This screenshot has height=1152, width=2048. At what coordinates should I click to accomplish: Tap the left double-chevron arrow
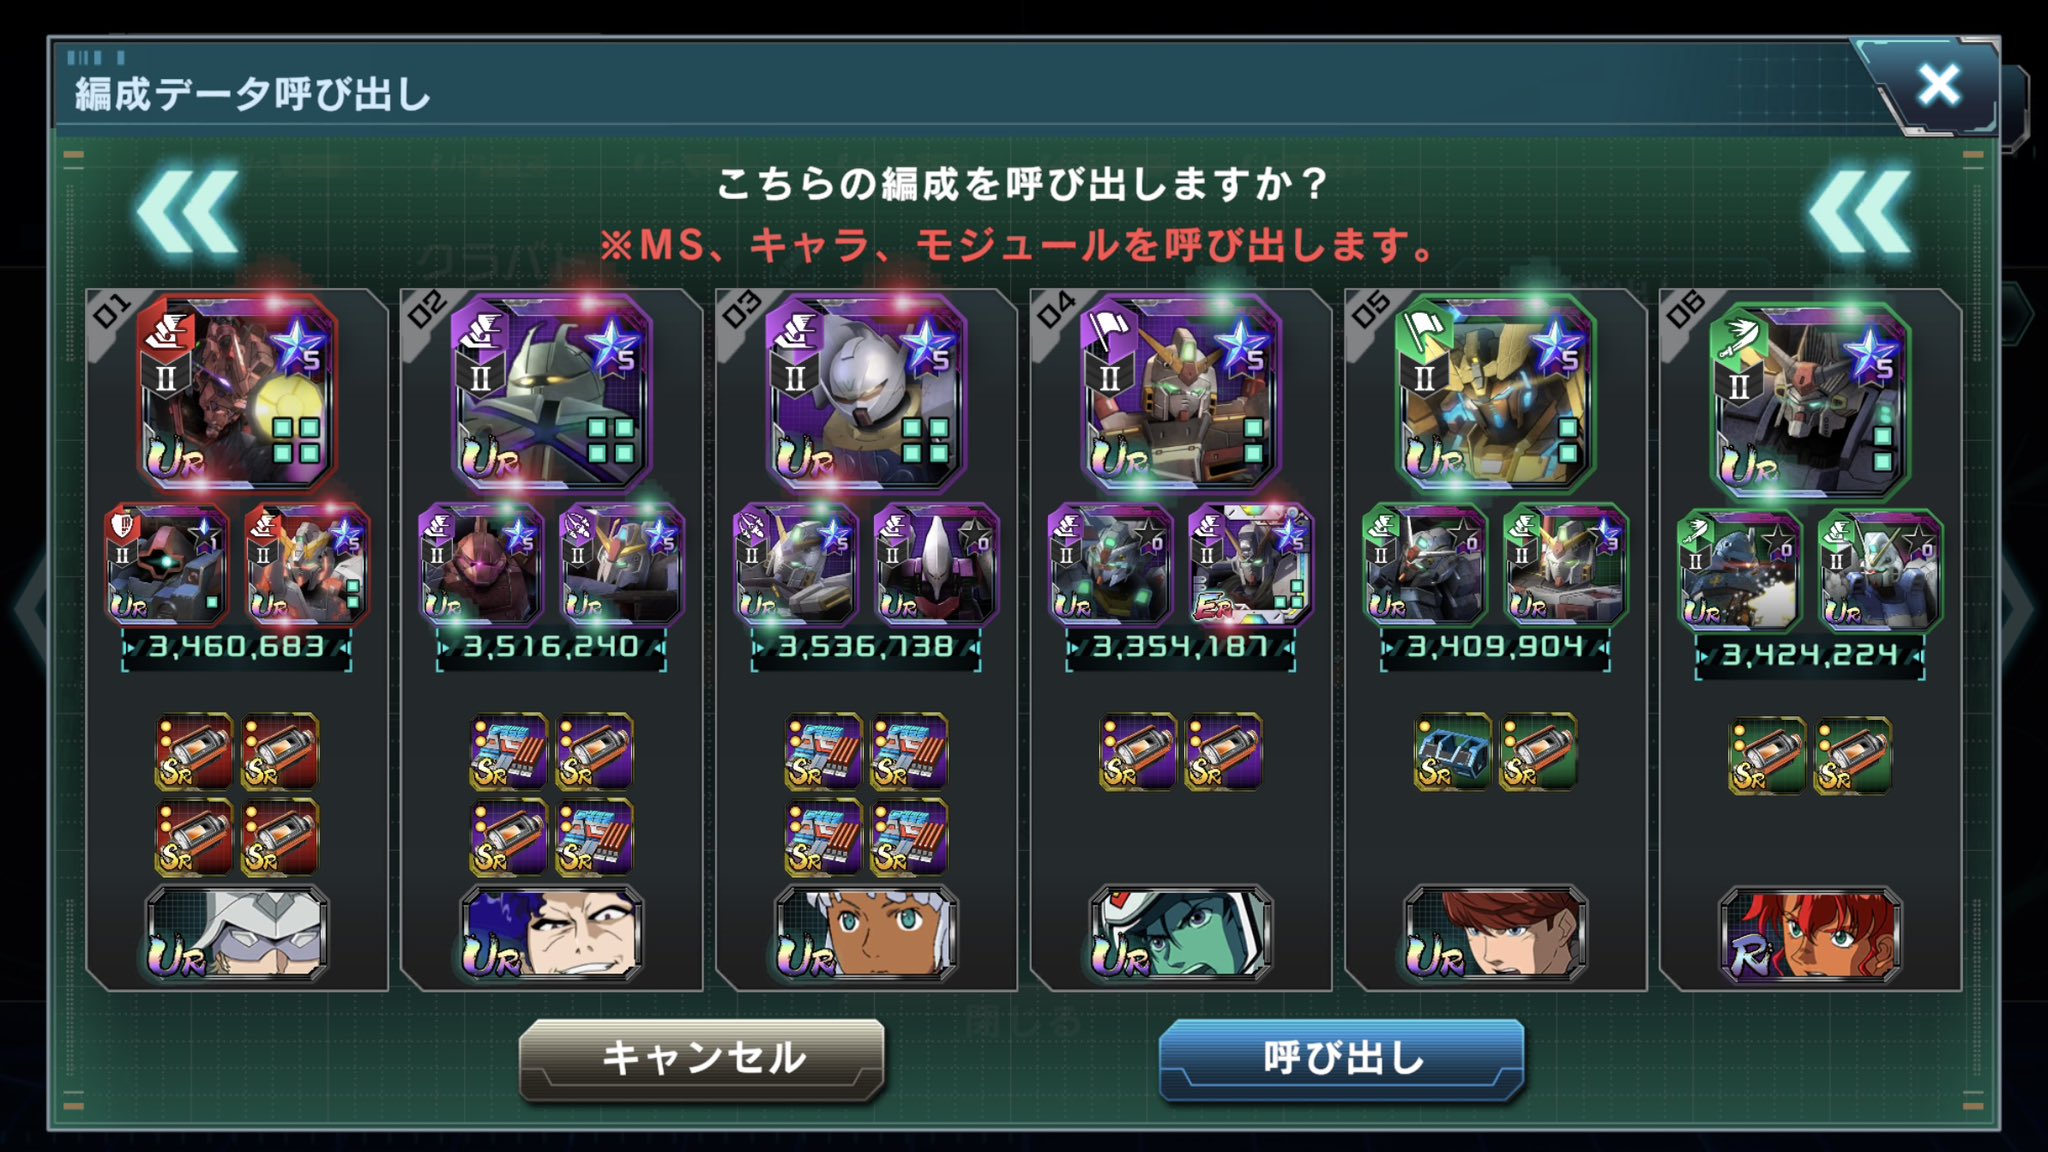pos(188,211)
